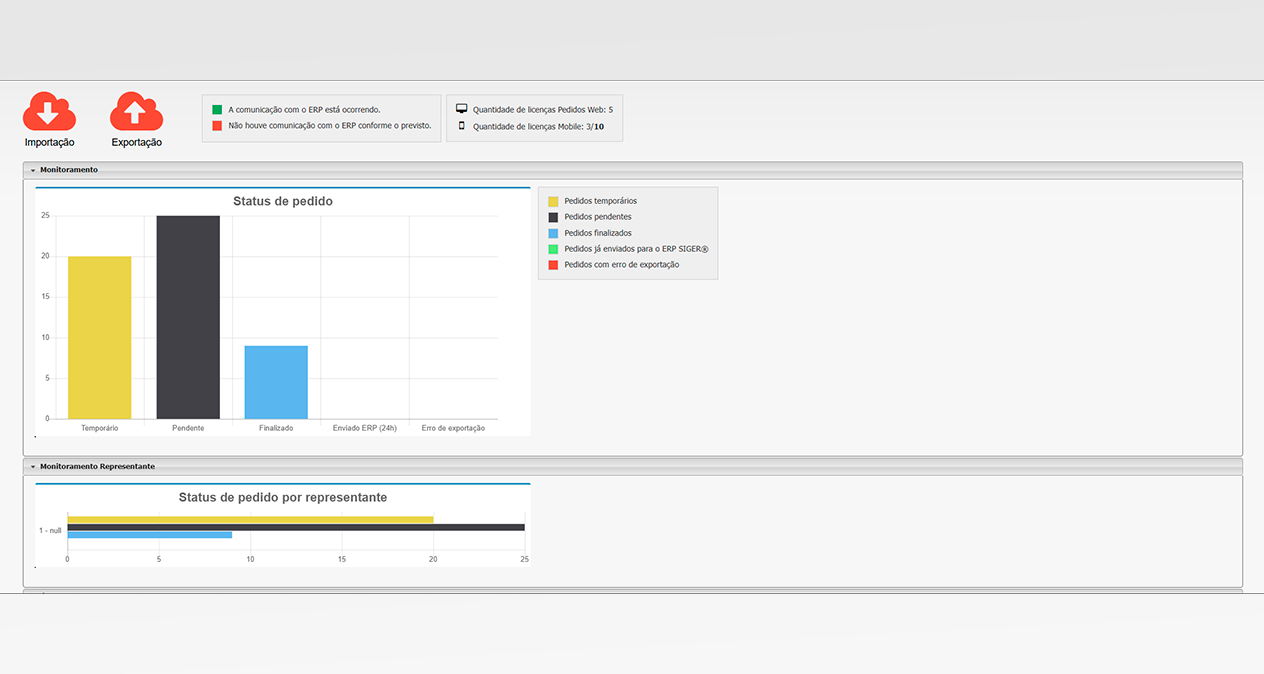Click the Monitoramento panel header title
1264x674 pixels.
69,170
